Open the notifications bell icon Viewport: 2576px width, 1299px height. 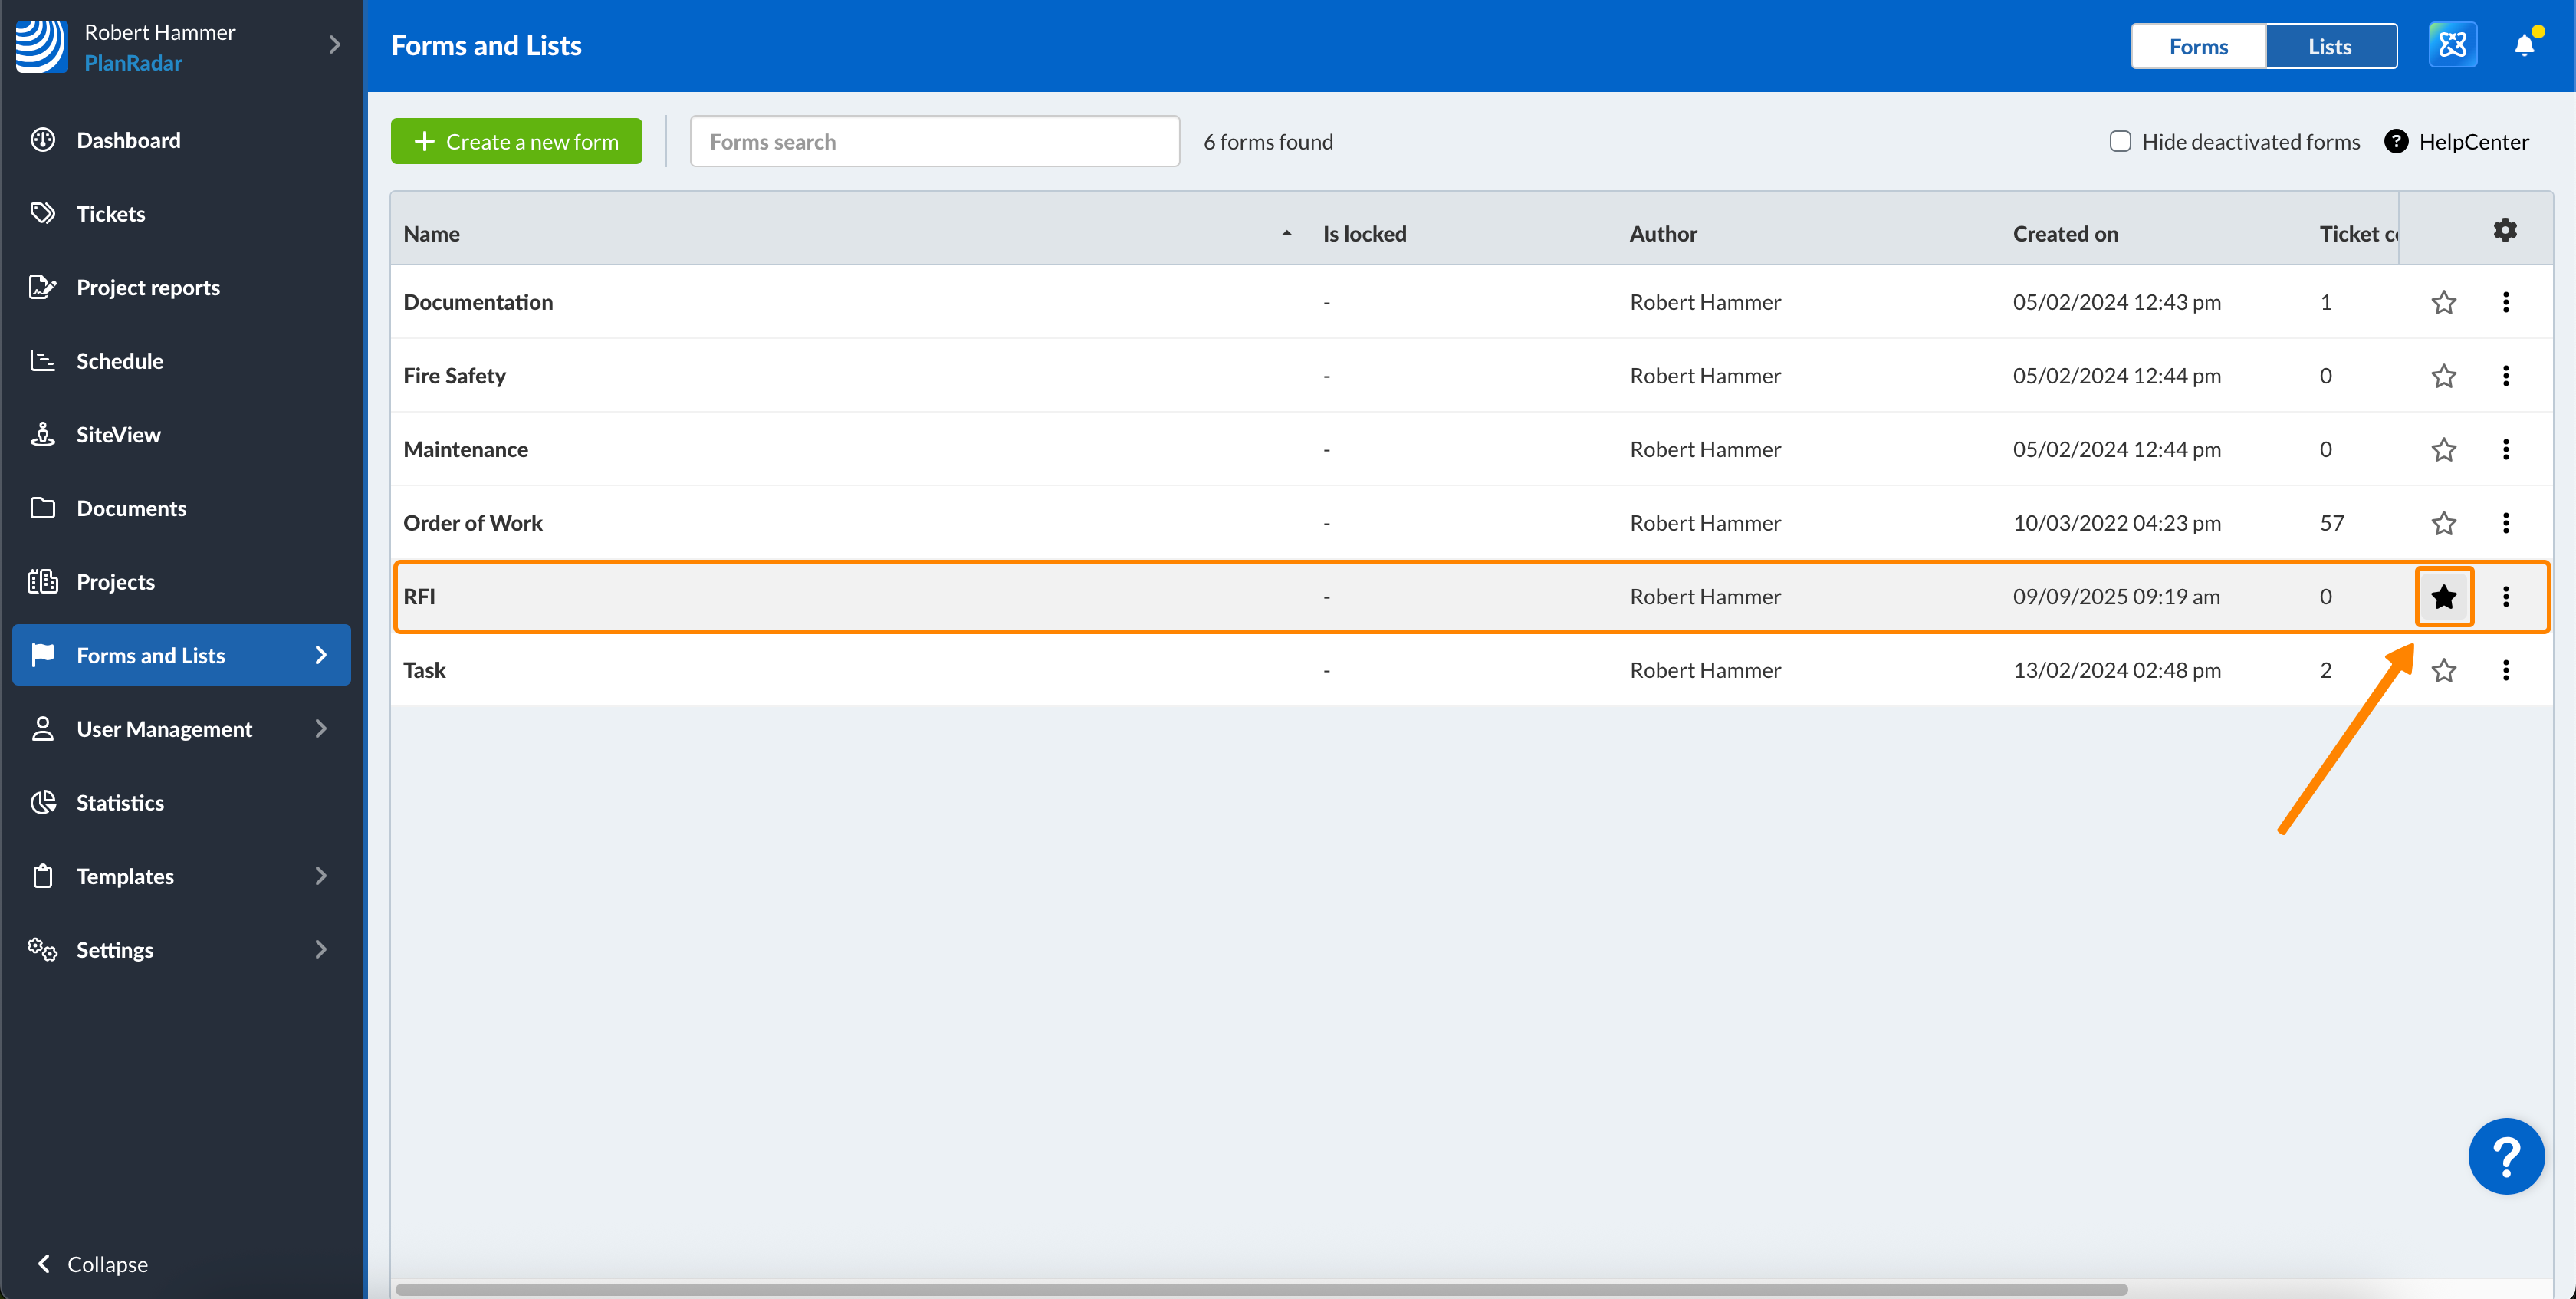pyautogui.click(x=2523, y=46)
